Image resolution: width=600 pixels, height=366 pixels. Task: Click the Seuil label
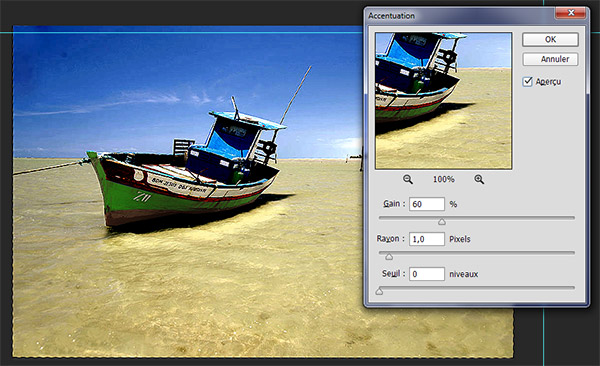(393, 273)
